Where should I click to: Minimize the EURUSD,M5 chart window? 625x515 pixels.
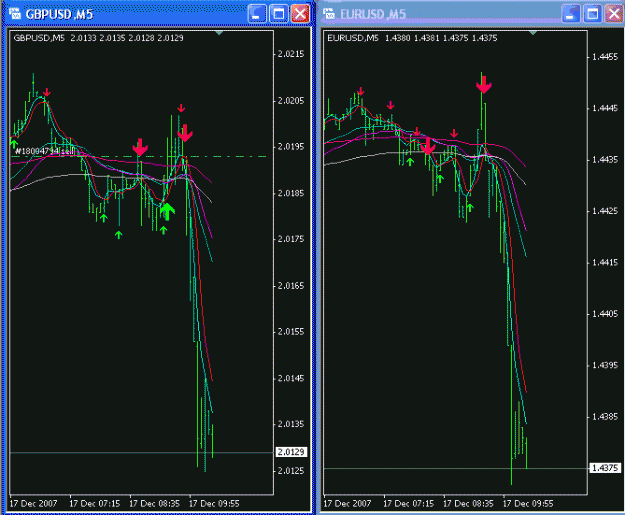tap(571, 14)
